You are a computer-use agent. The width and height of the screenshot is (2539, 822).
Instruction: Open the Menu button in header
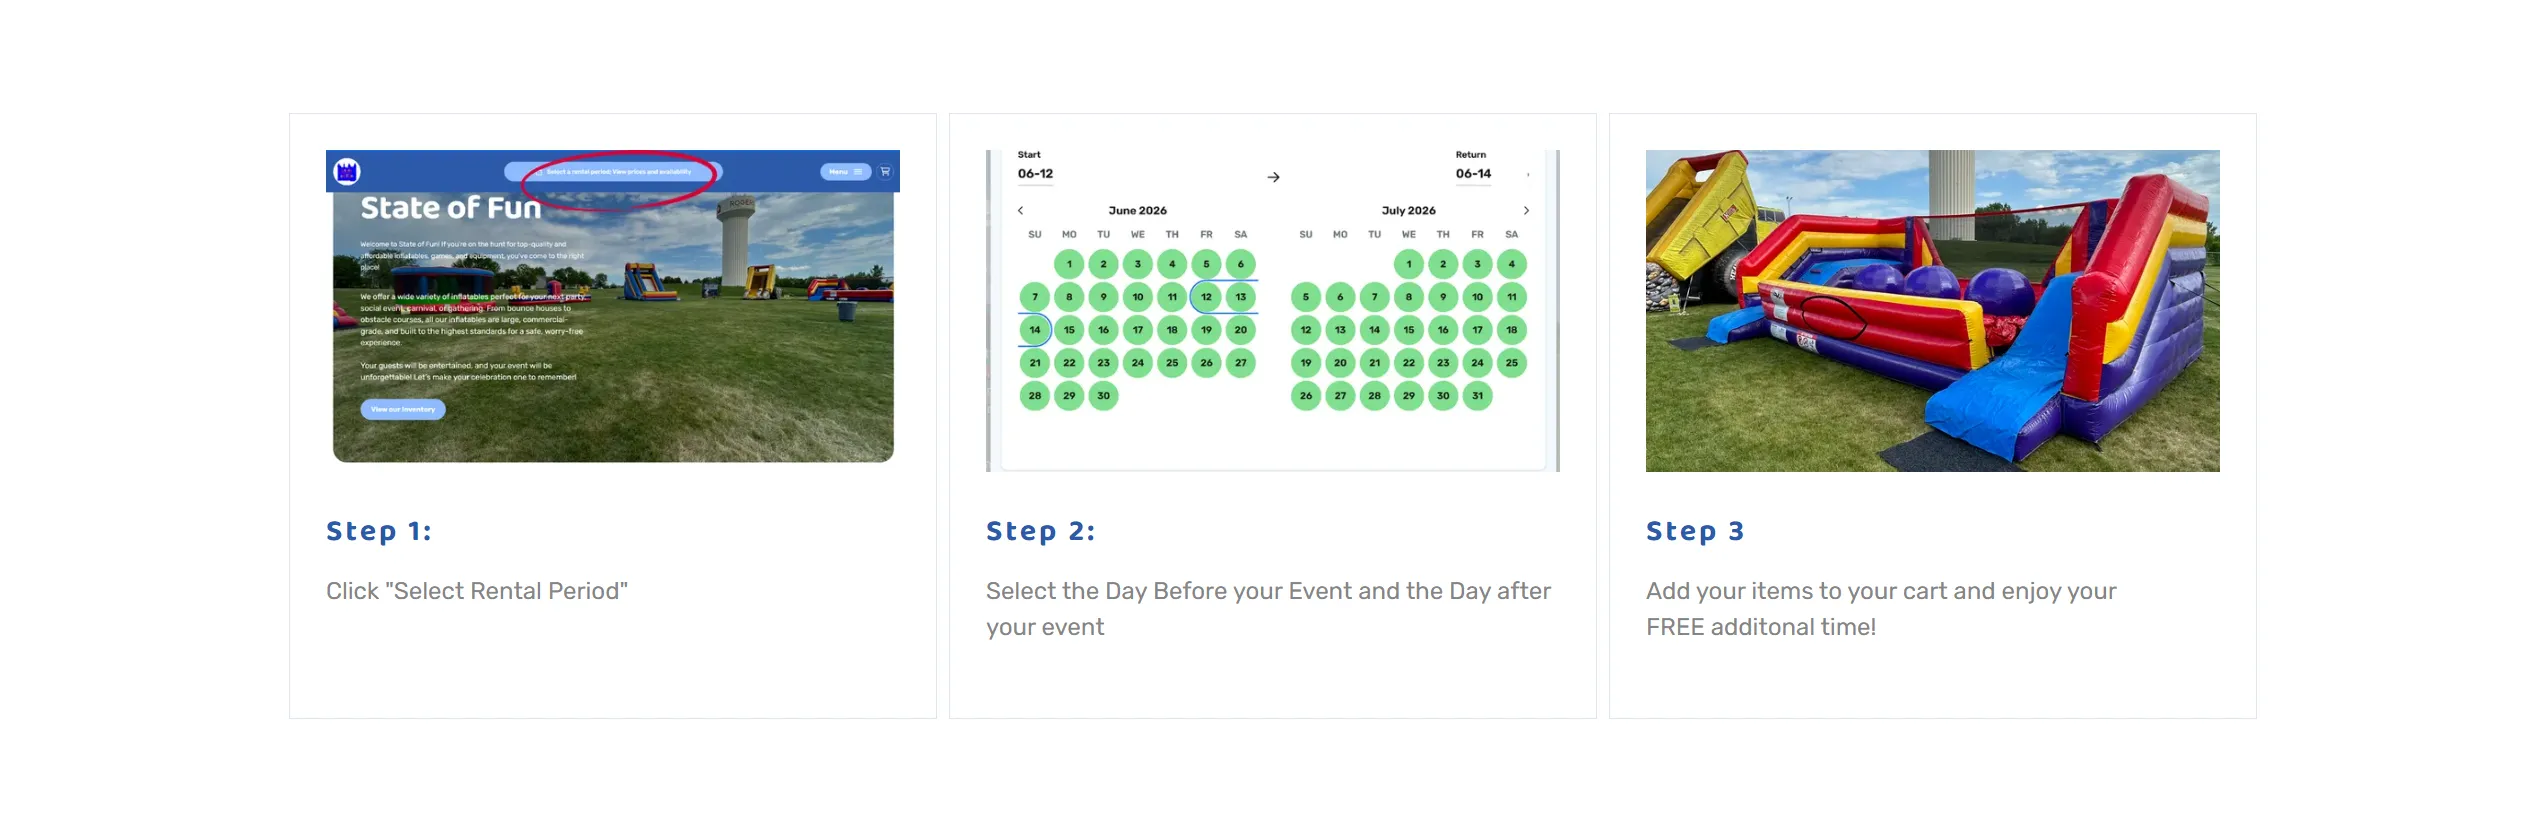click(845, 171)
